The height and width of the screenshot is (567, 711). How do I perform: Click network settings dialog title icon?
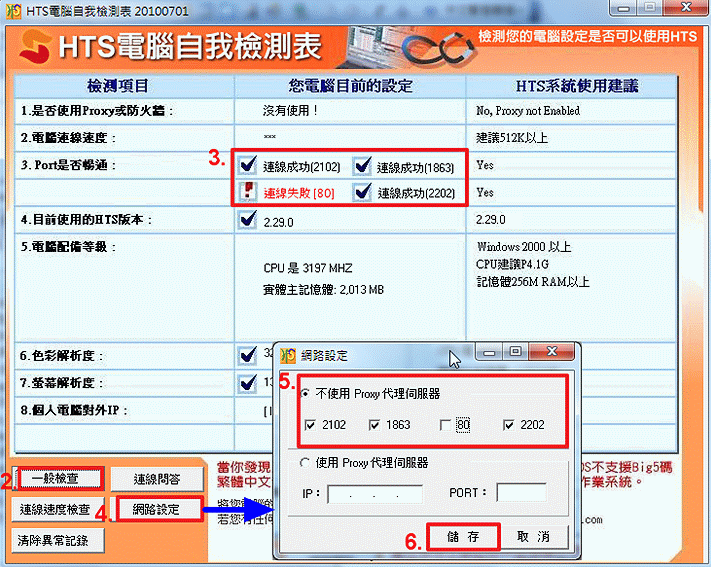288,355
